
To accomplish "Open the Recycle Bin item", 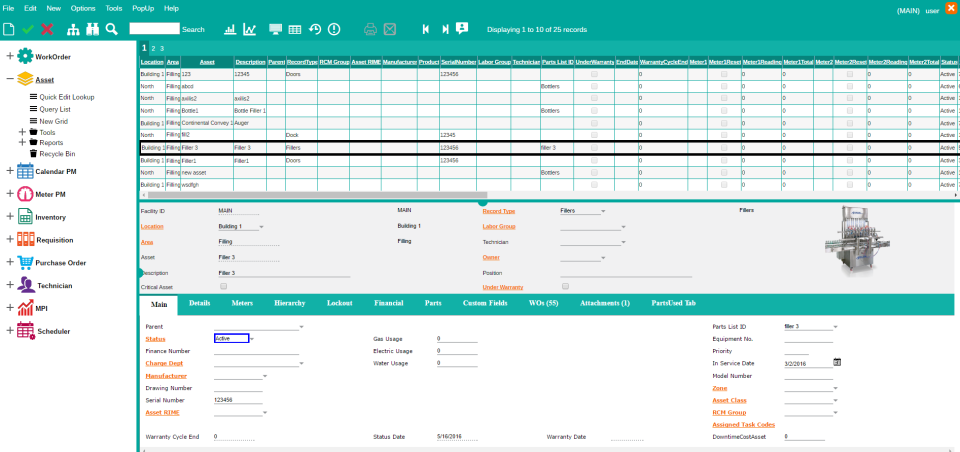I will click(x=58, y=154).
